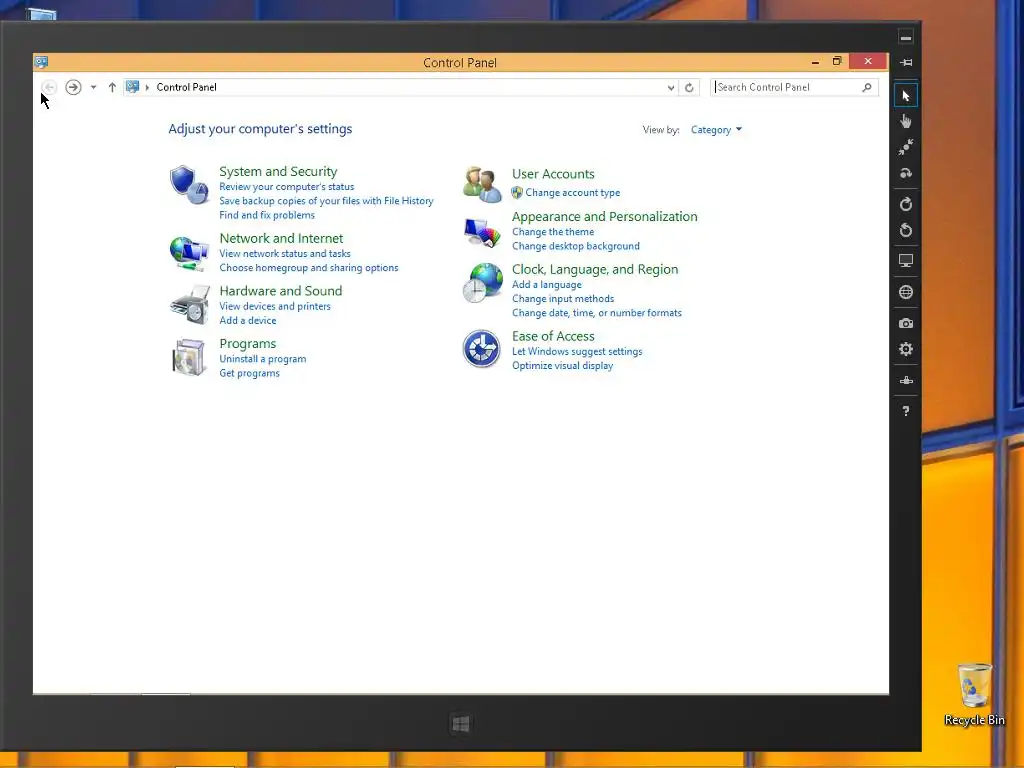Open Ease of Access category
Image resolution: width=1024 pixels, height=768 pixels.
553,336
